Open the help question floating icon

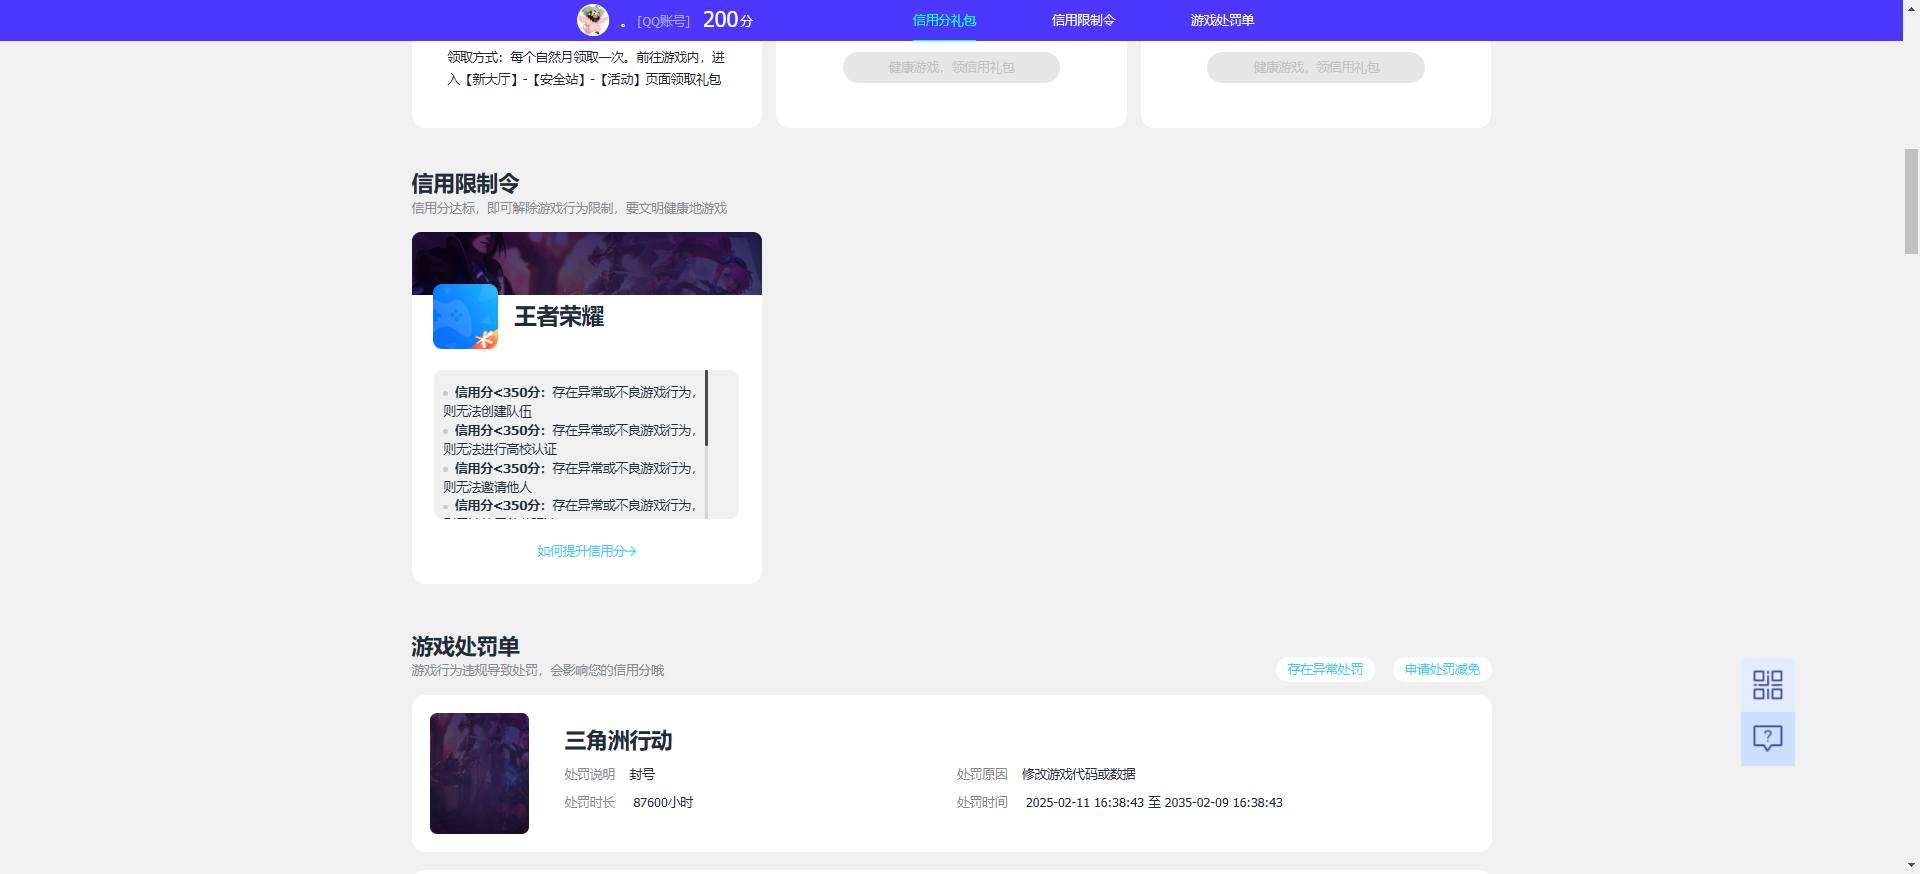click(x=1767, y=739)
